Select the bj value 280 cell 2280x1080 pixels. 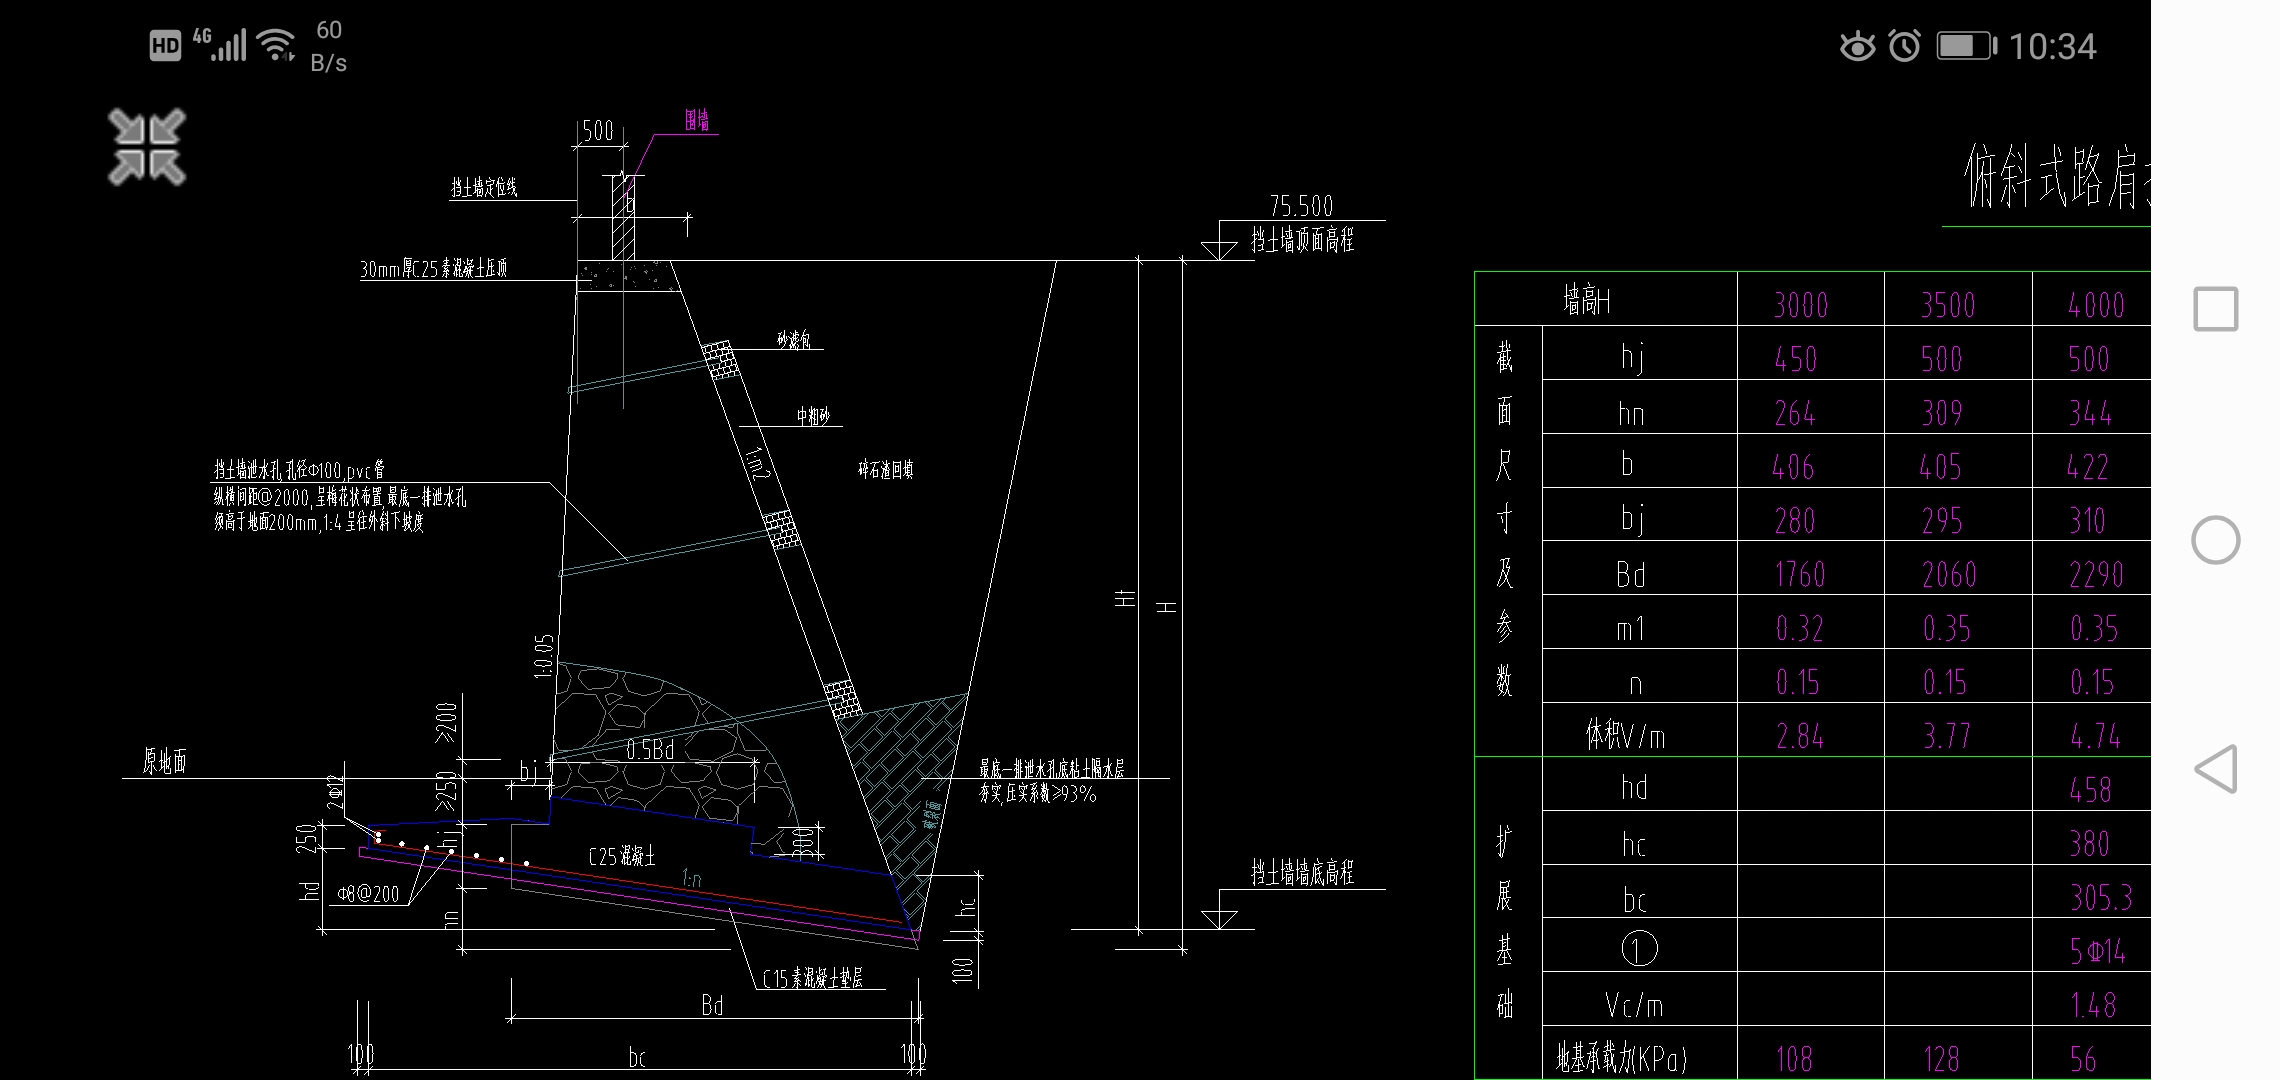point(1811,514)
